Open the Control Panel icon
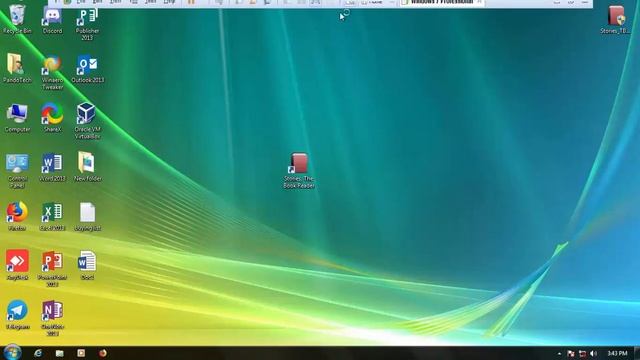The image size is (640, 360). (x=17, y=171)
